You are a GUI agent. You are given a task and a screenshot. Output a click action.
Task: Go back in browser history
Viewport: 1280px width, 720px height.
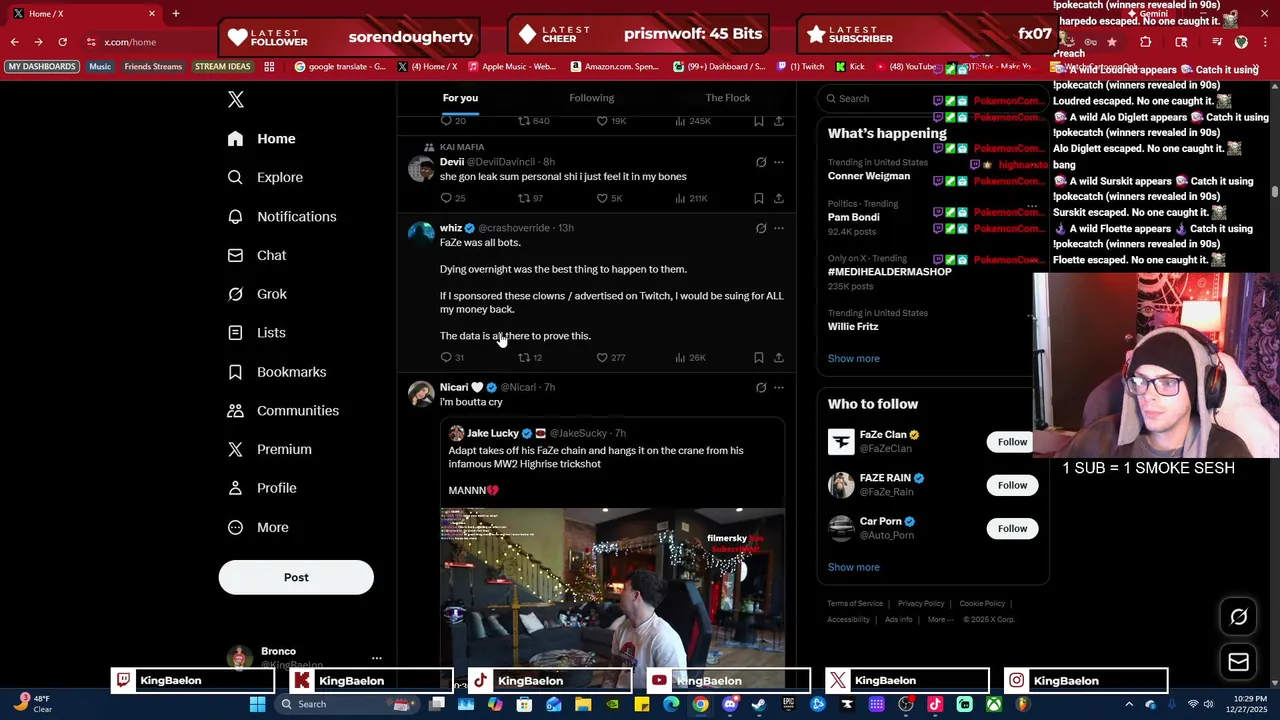[x=14, y=42]
